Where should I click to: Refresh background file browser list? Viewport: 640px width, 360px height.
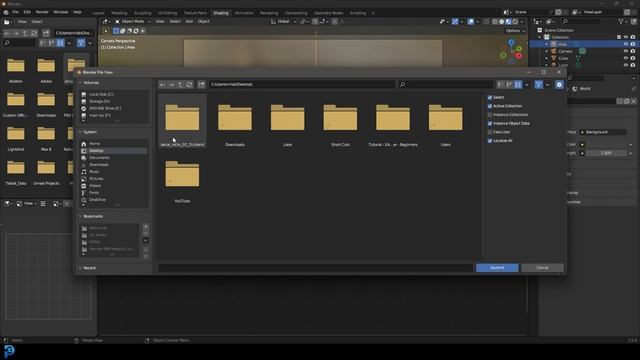pos(34,33)
